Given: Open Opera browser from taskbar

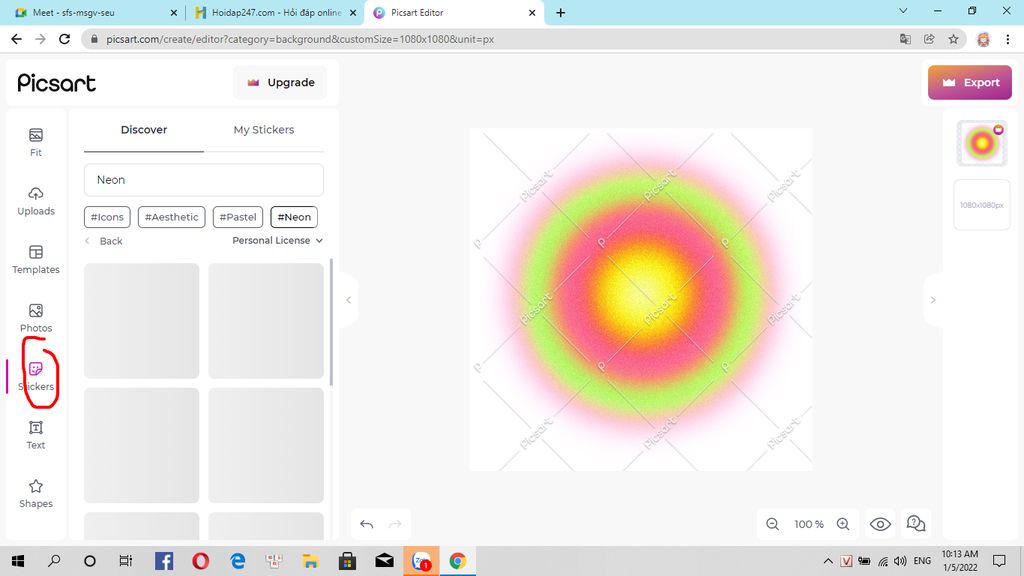Looking at the screenshot, I should pos(200,561).
